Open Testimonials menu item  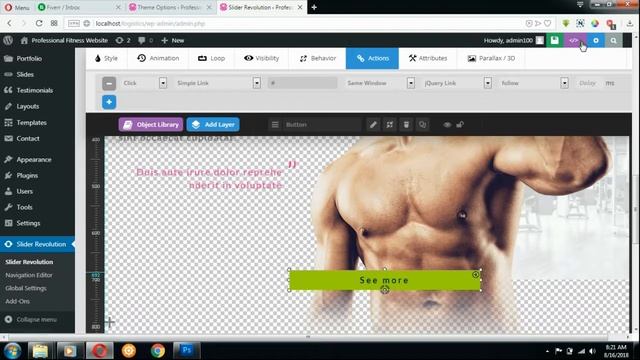pos(34,90)
